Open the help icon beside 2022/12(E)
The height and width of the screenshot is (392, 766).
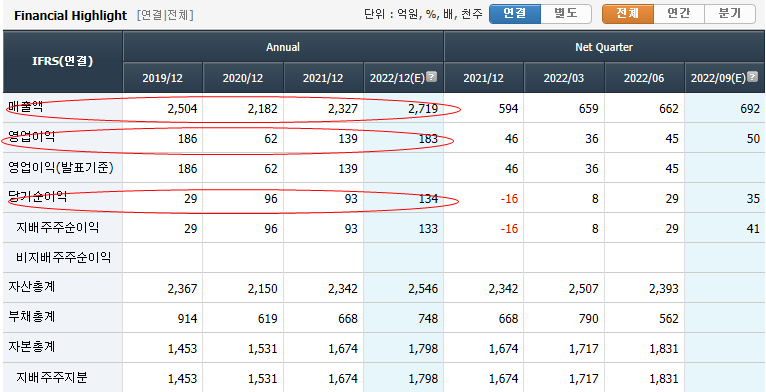pyautogui.click(x=431, y=76)
